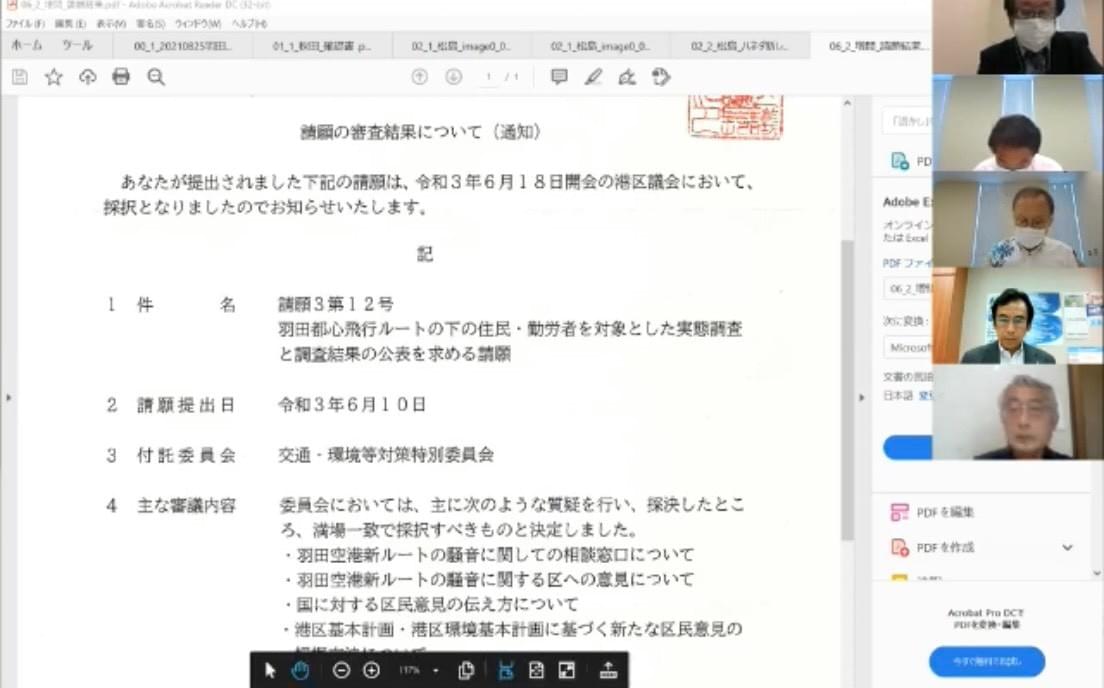Toggle fit-width scrolling page mode
Image resolution: width=1104 pixels, height=688 pixels.
pos(506,670)
